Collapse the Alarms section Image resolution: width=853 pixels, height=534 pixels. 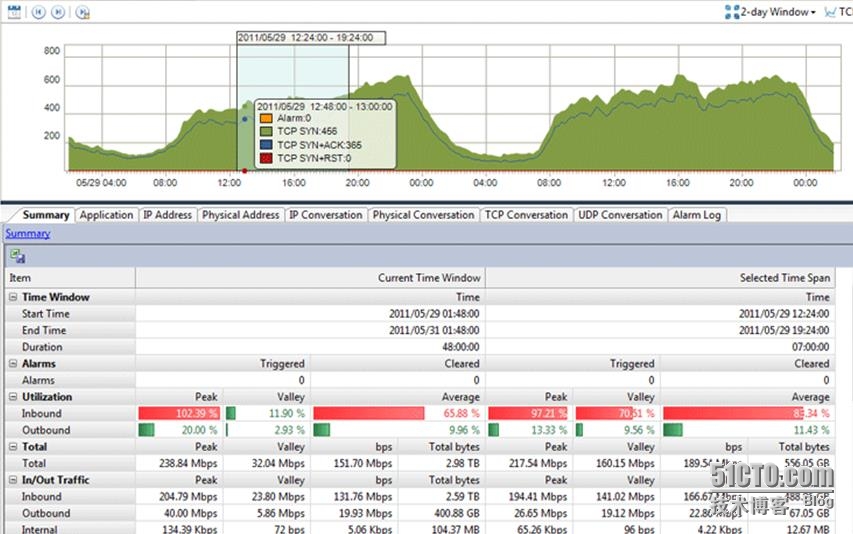(13, 364)
